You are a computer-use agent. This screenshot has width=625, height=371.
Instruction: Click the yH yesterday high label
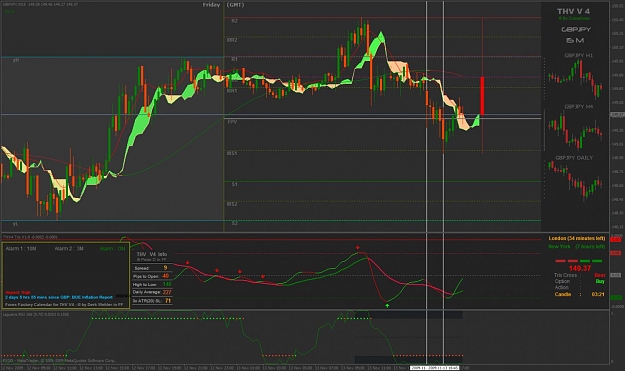click(16, 60)
